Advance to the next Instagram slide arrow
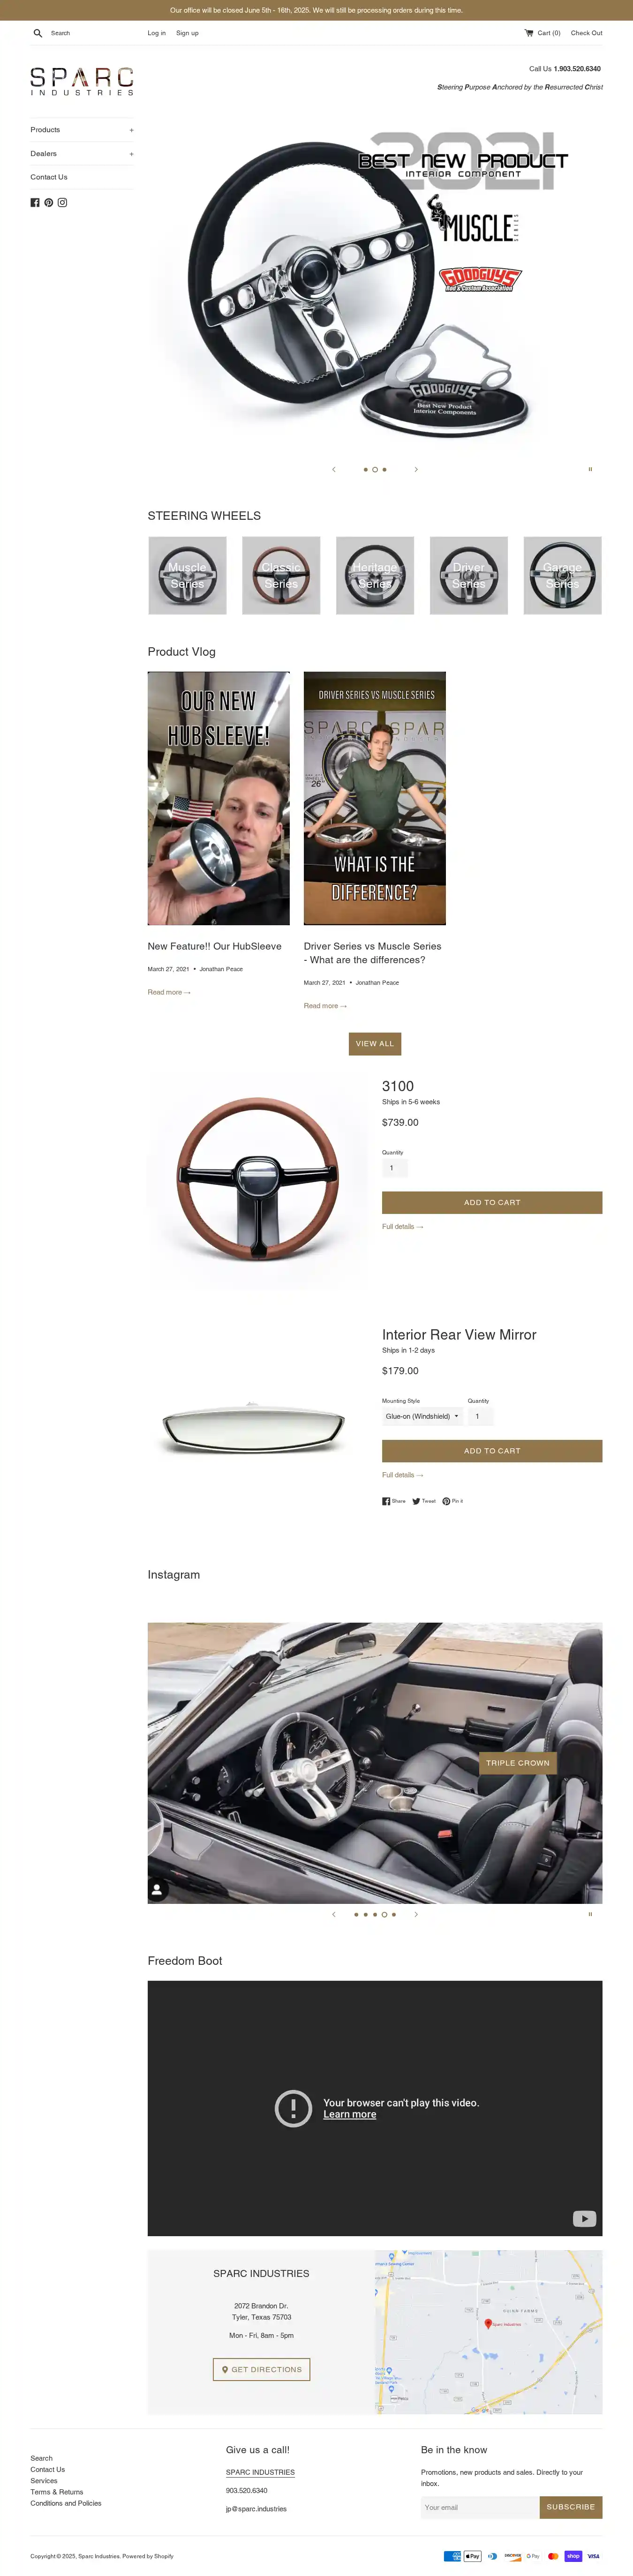This screenshot has width=633, height=2576. pos(416,1914)
